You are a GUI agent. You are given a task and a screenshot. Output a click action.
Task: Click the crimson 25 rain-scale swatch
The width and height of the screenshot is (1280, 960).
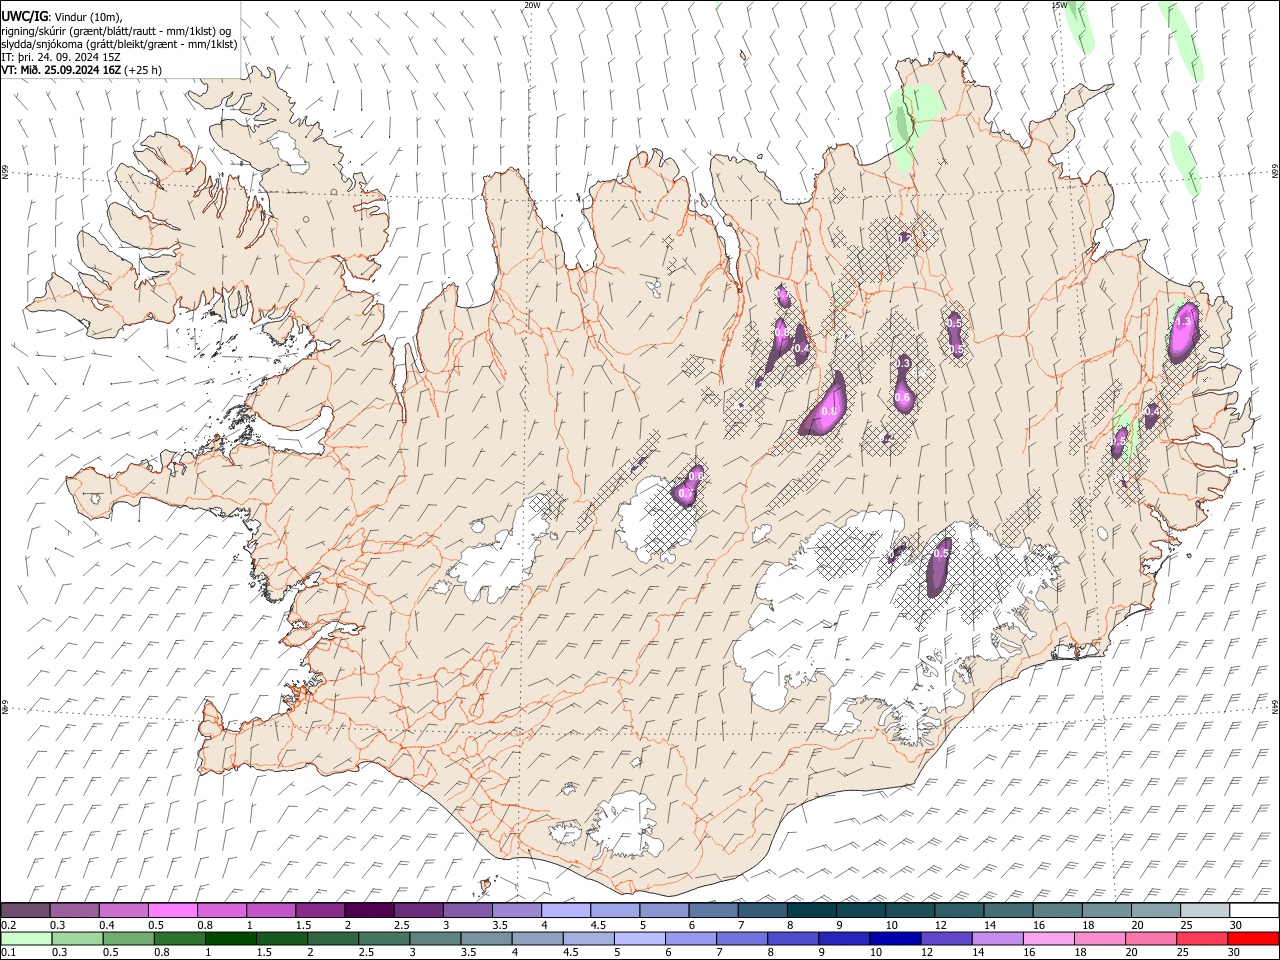click(1201, 938)
